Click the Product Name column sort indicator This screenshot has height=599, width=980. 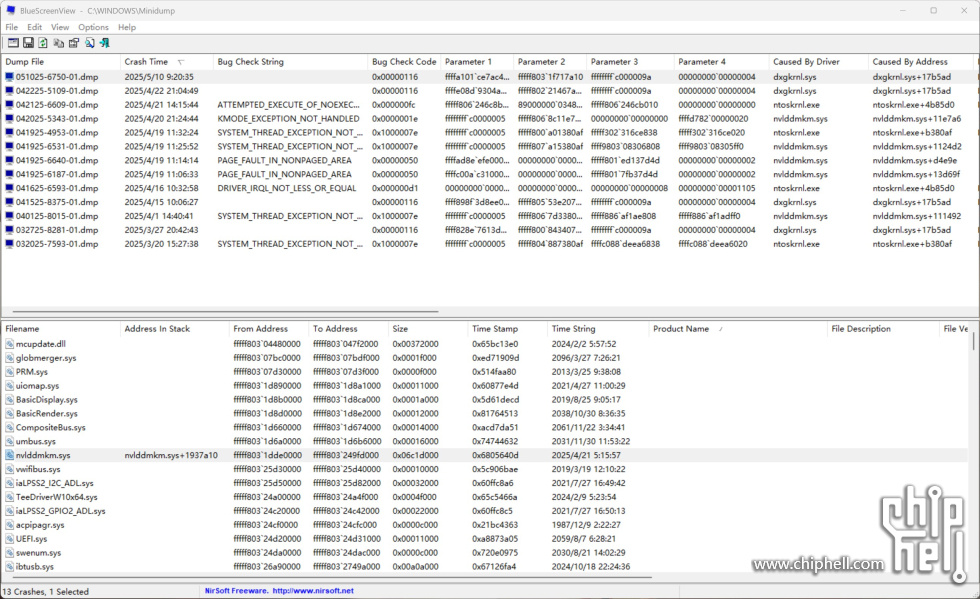pos(721,329)
